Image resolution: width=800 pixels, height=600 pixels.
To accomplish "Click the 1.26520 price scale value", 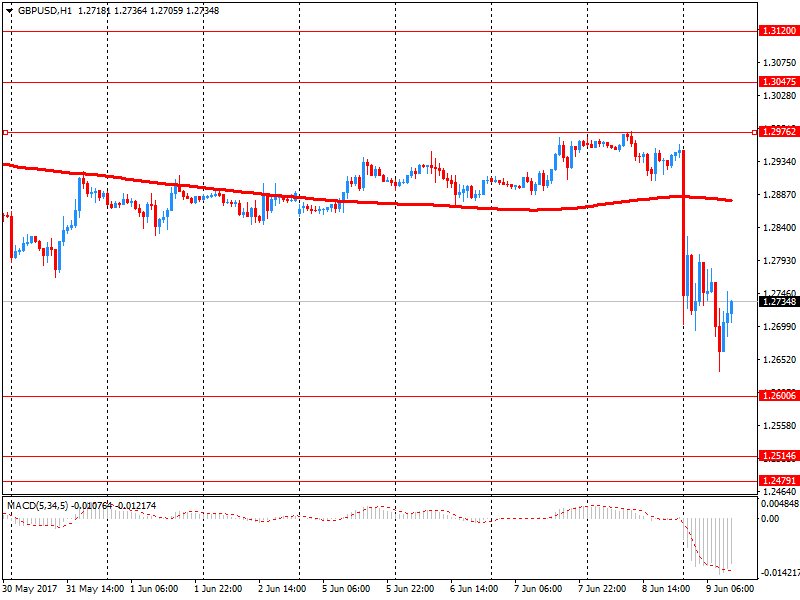I will [x=780, y=360].
